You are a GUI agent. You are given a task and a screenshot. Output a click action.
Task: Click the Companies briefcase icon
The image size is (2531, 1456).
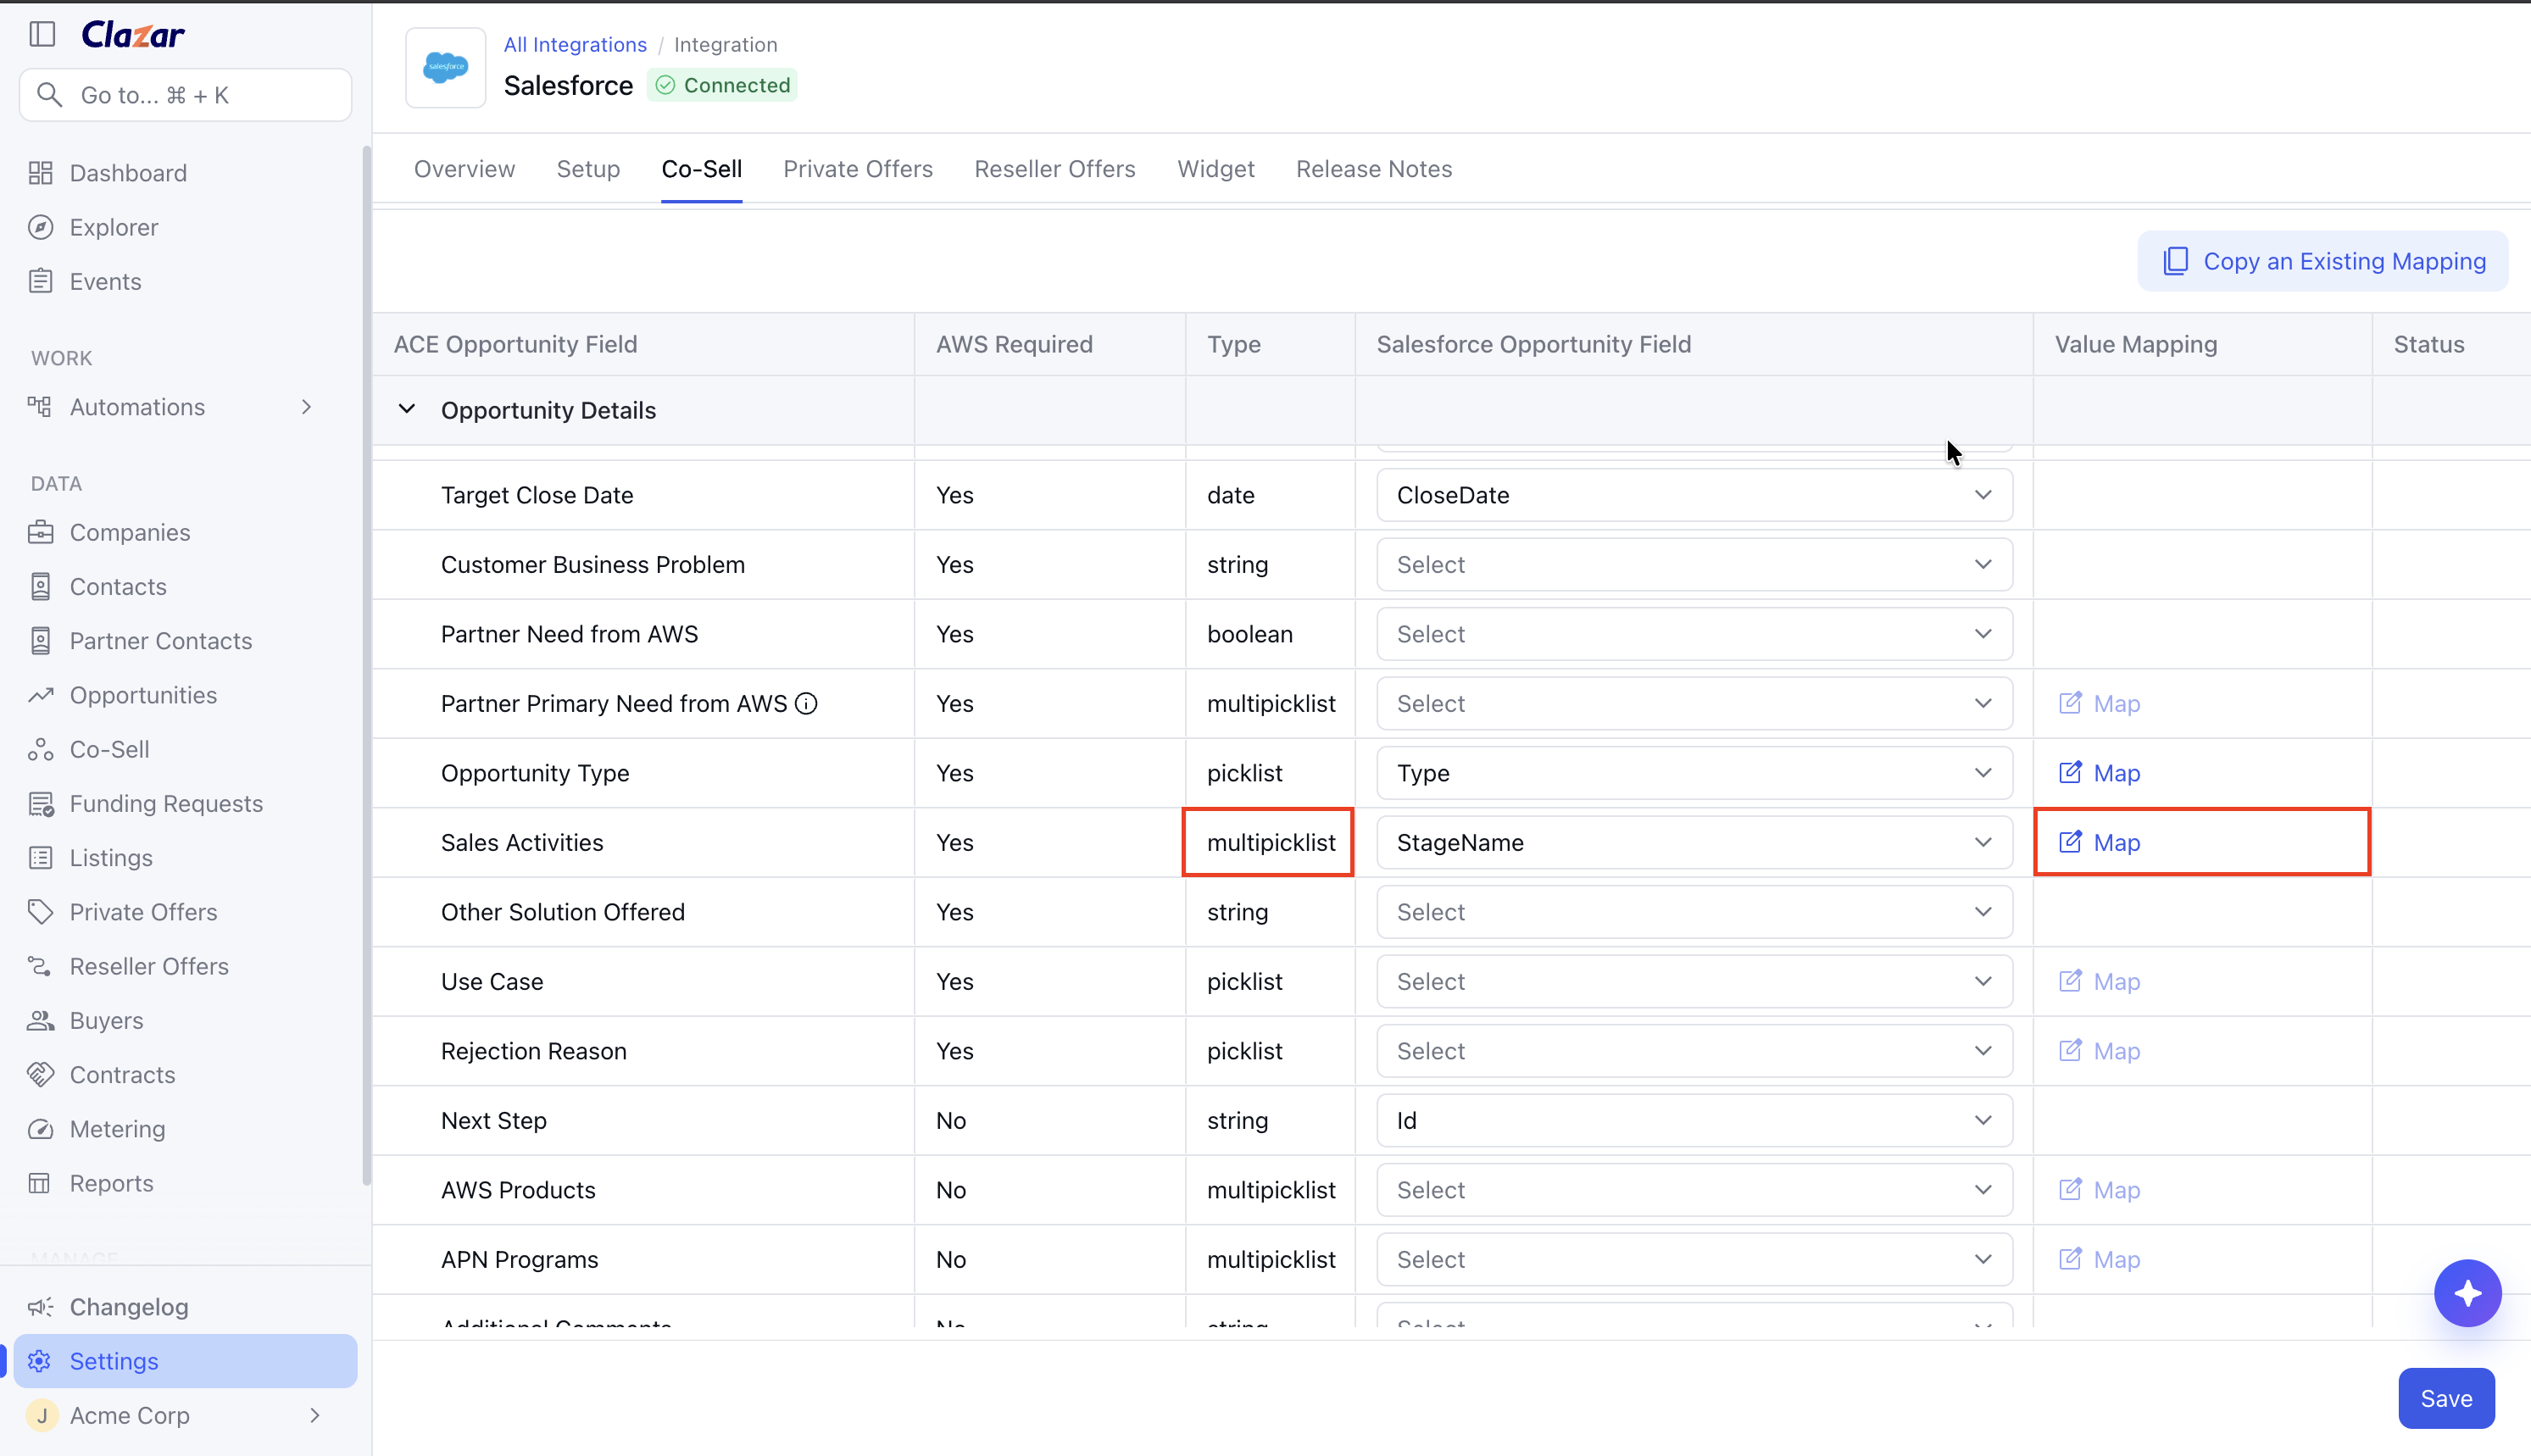pos(41,532)
